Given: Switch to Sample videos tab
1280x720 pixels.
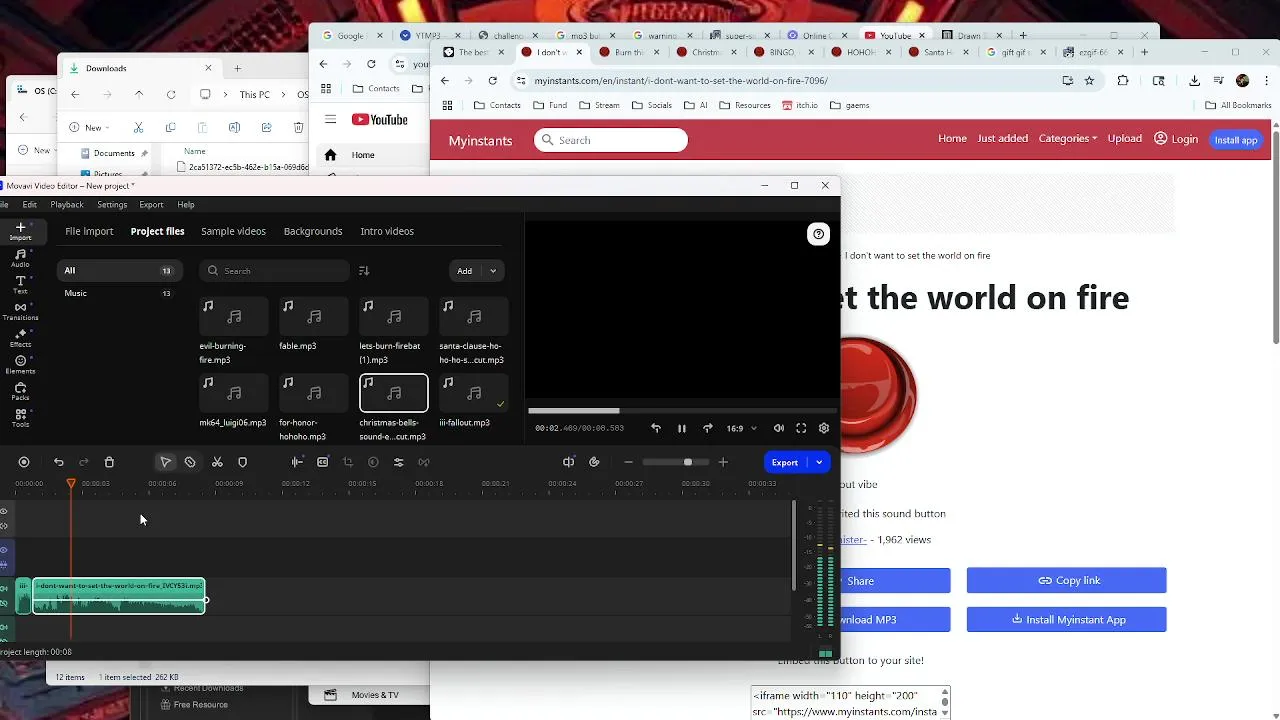Looking at the screenshot, I should point(233,231).
